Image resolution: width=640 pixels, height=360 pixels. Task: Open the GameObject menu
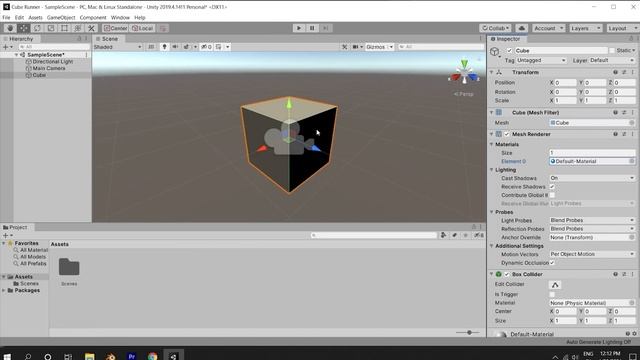61,18
